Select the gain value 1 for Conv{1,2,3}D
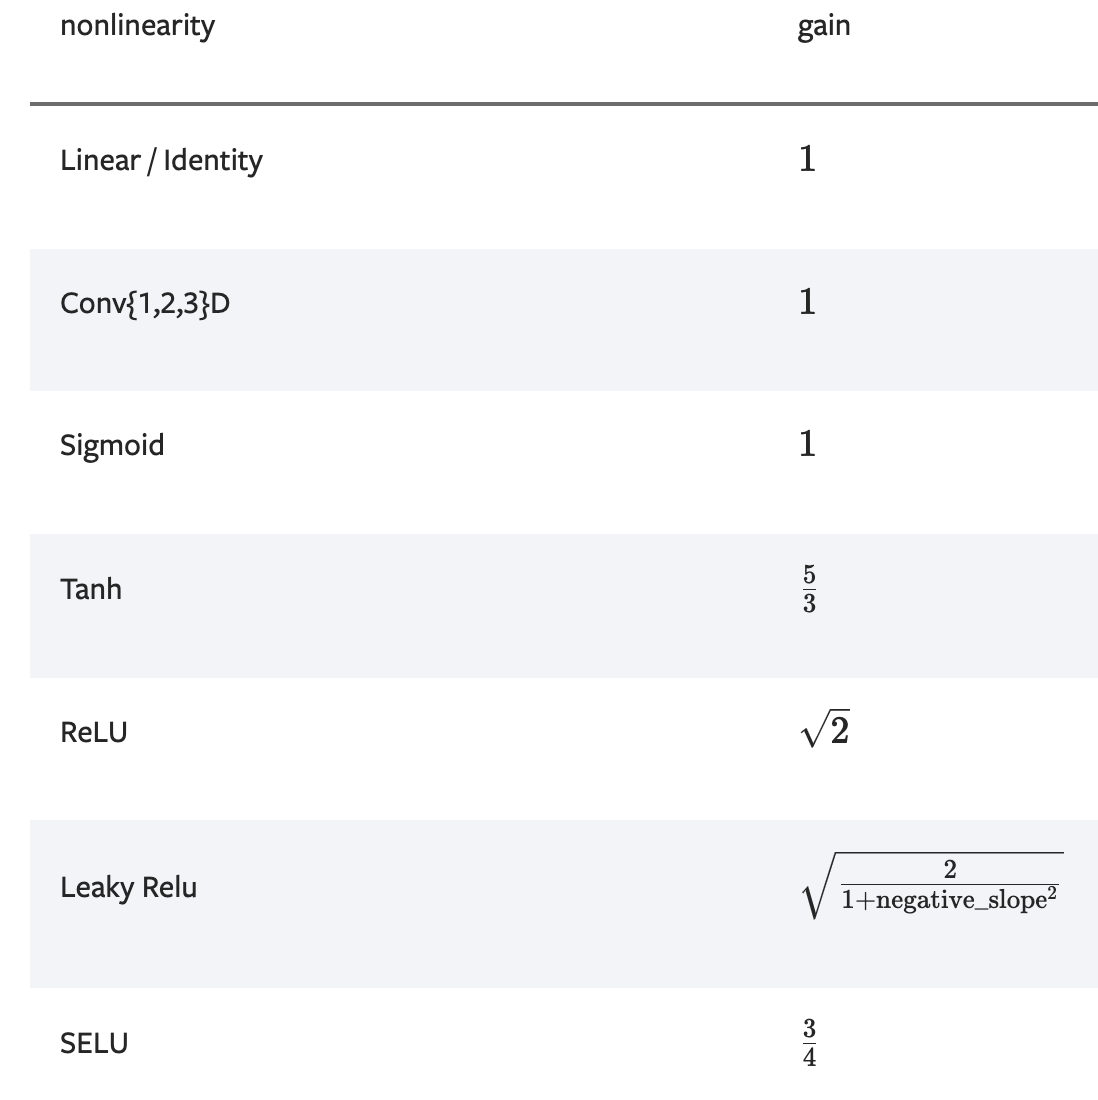Viewport: 1098px width, 1100px height. tap(807, 301)
